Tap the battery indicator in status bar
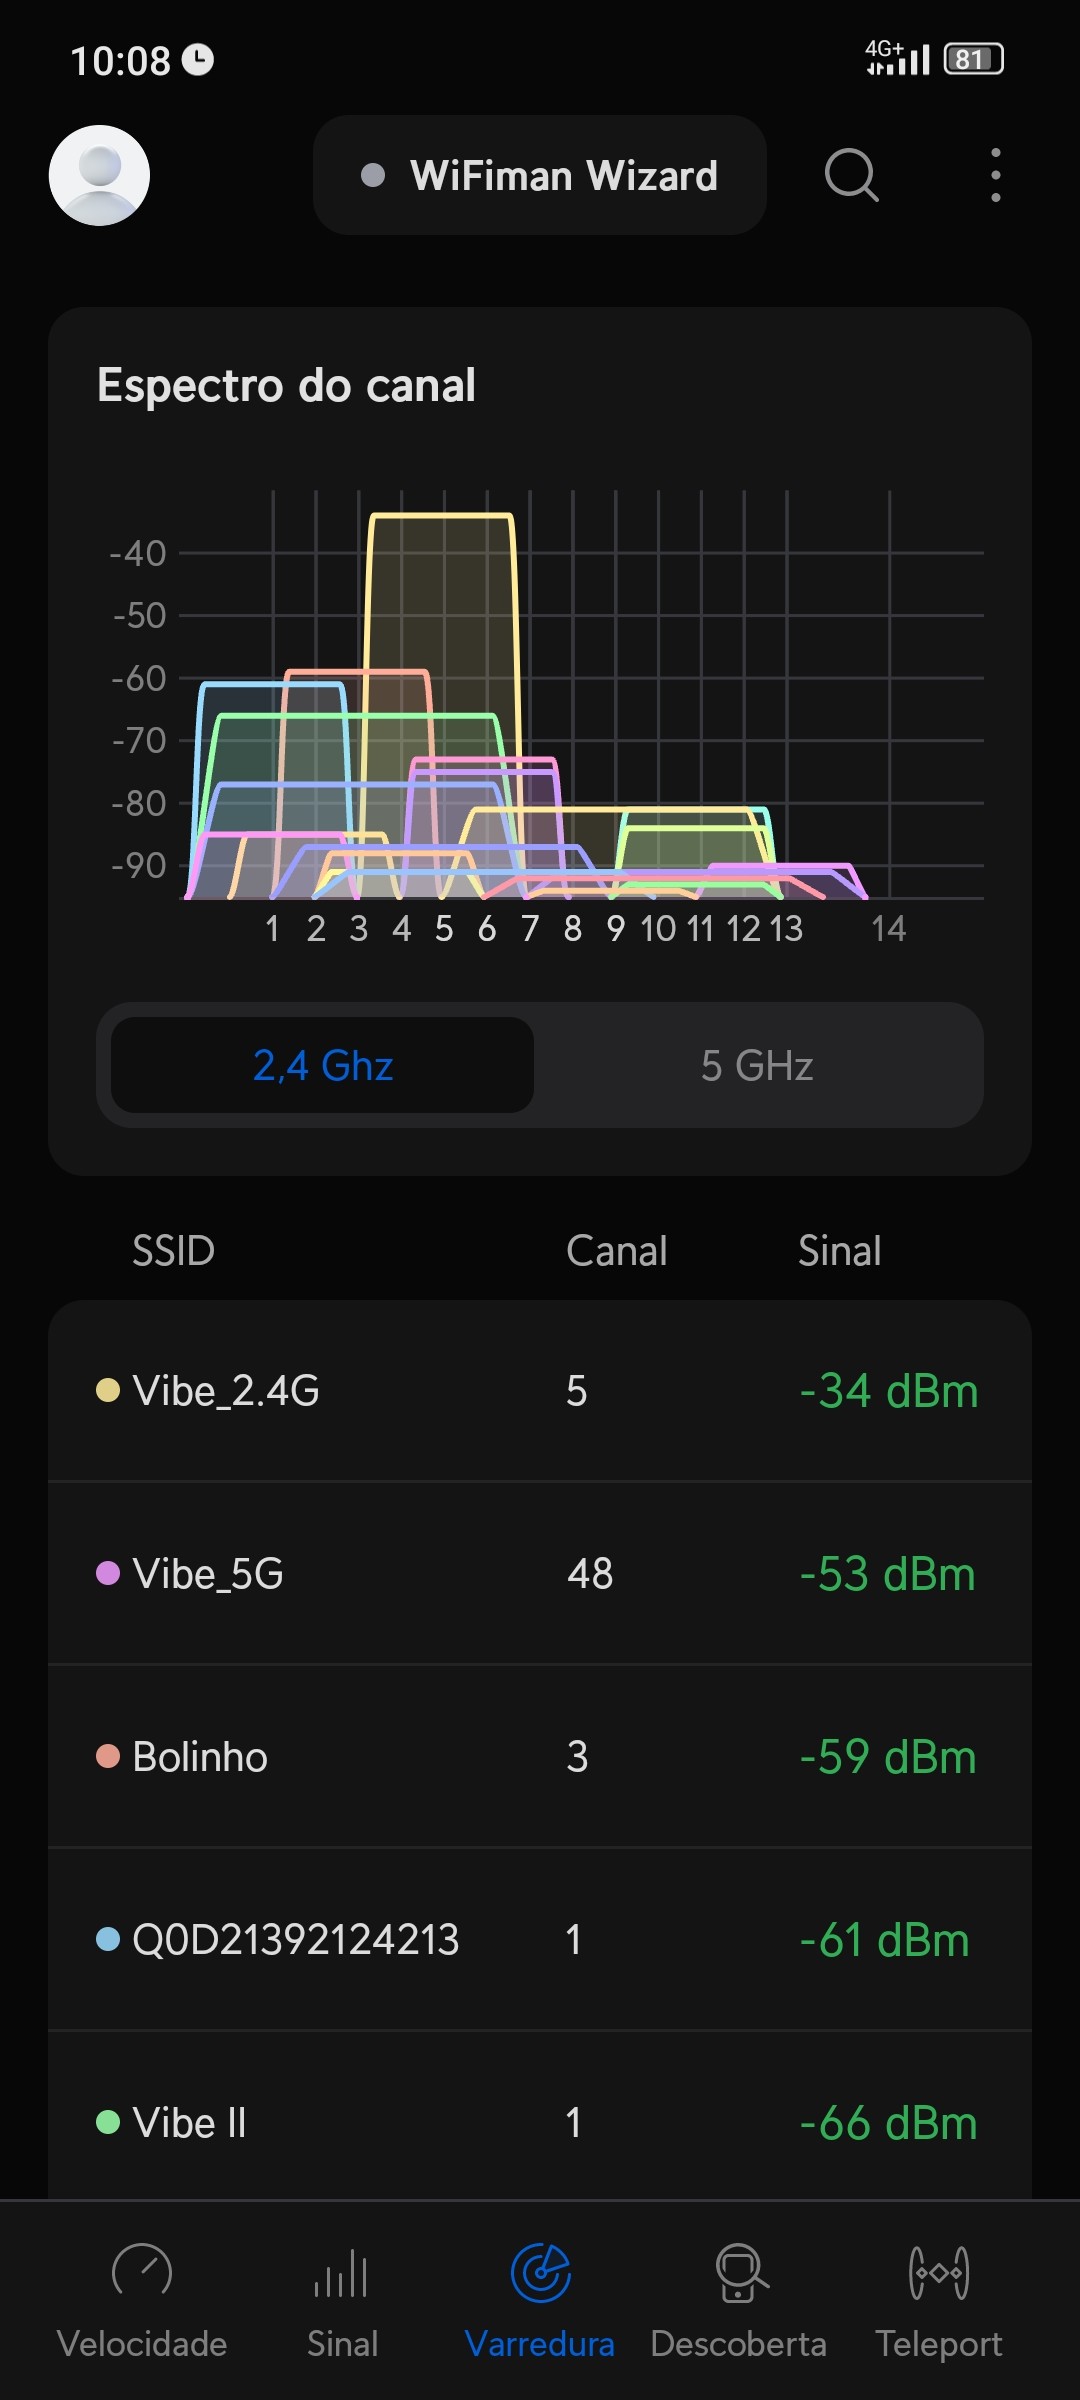This screenshot has height=2400, width=1080. (x=973, y=59)
